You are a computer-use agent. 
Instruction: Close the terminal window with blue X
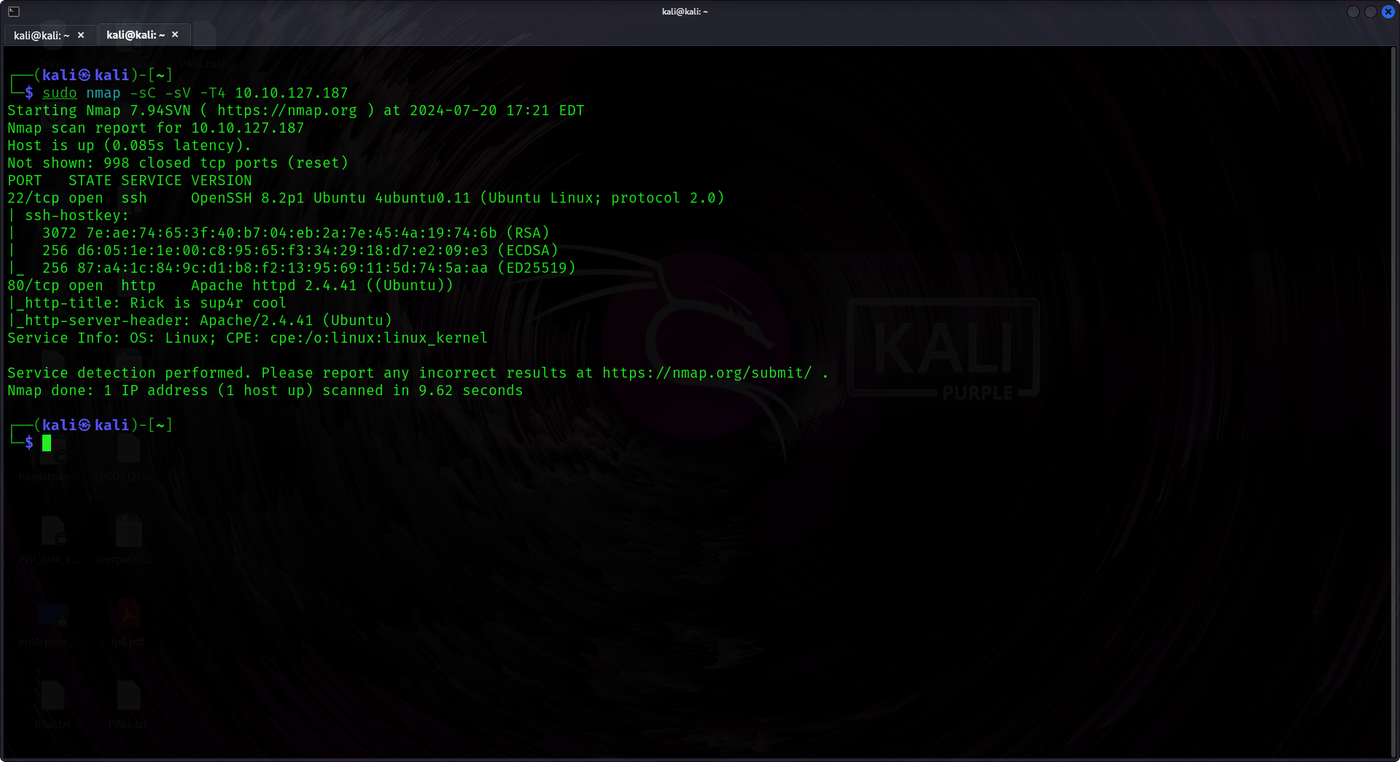coord(1387,11)
